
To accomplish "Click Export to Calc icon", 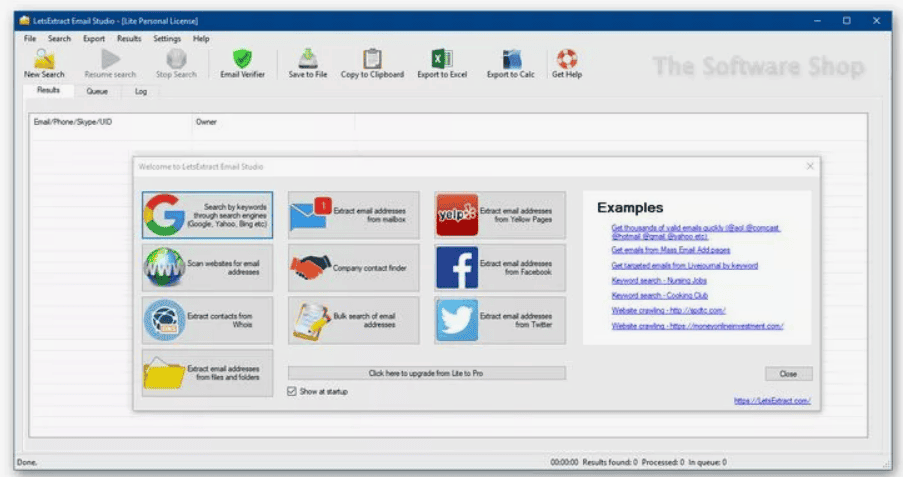I will (x=510, y=63).
